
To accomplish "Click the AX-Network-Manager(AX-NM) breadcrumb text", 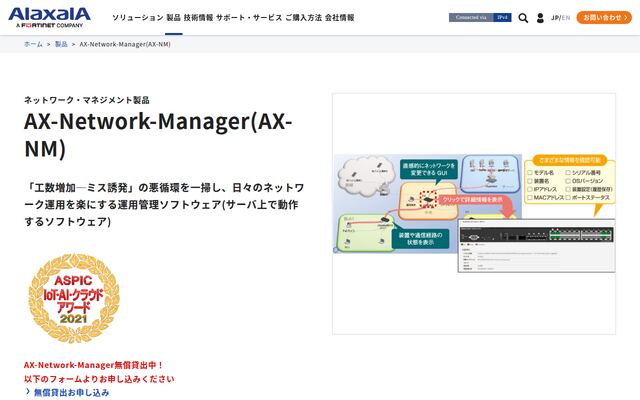I will click(x=125, y=44).
